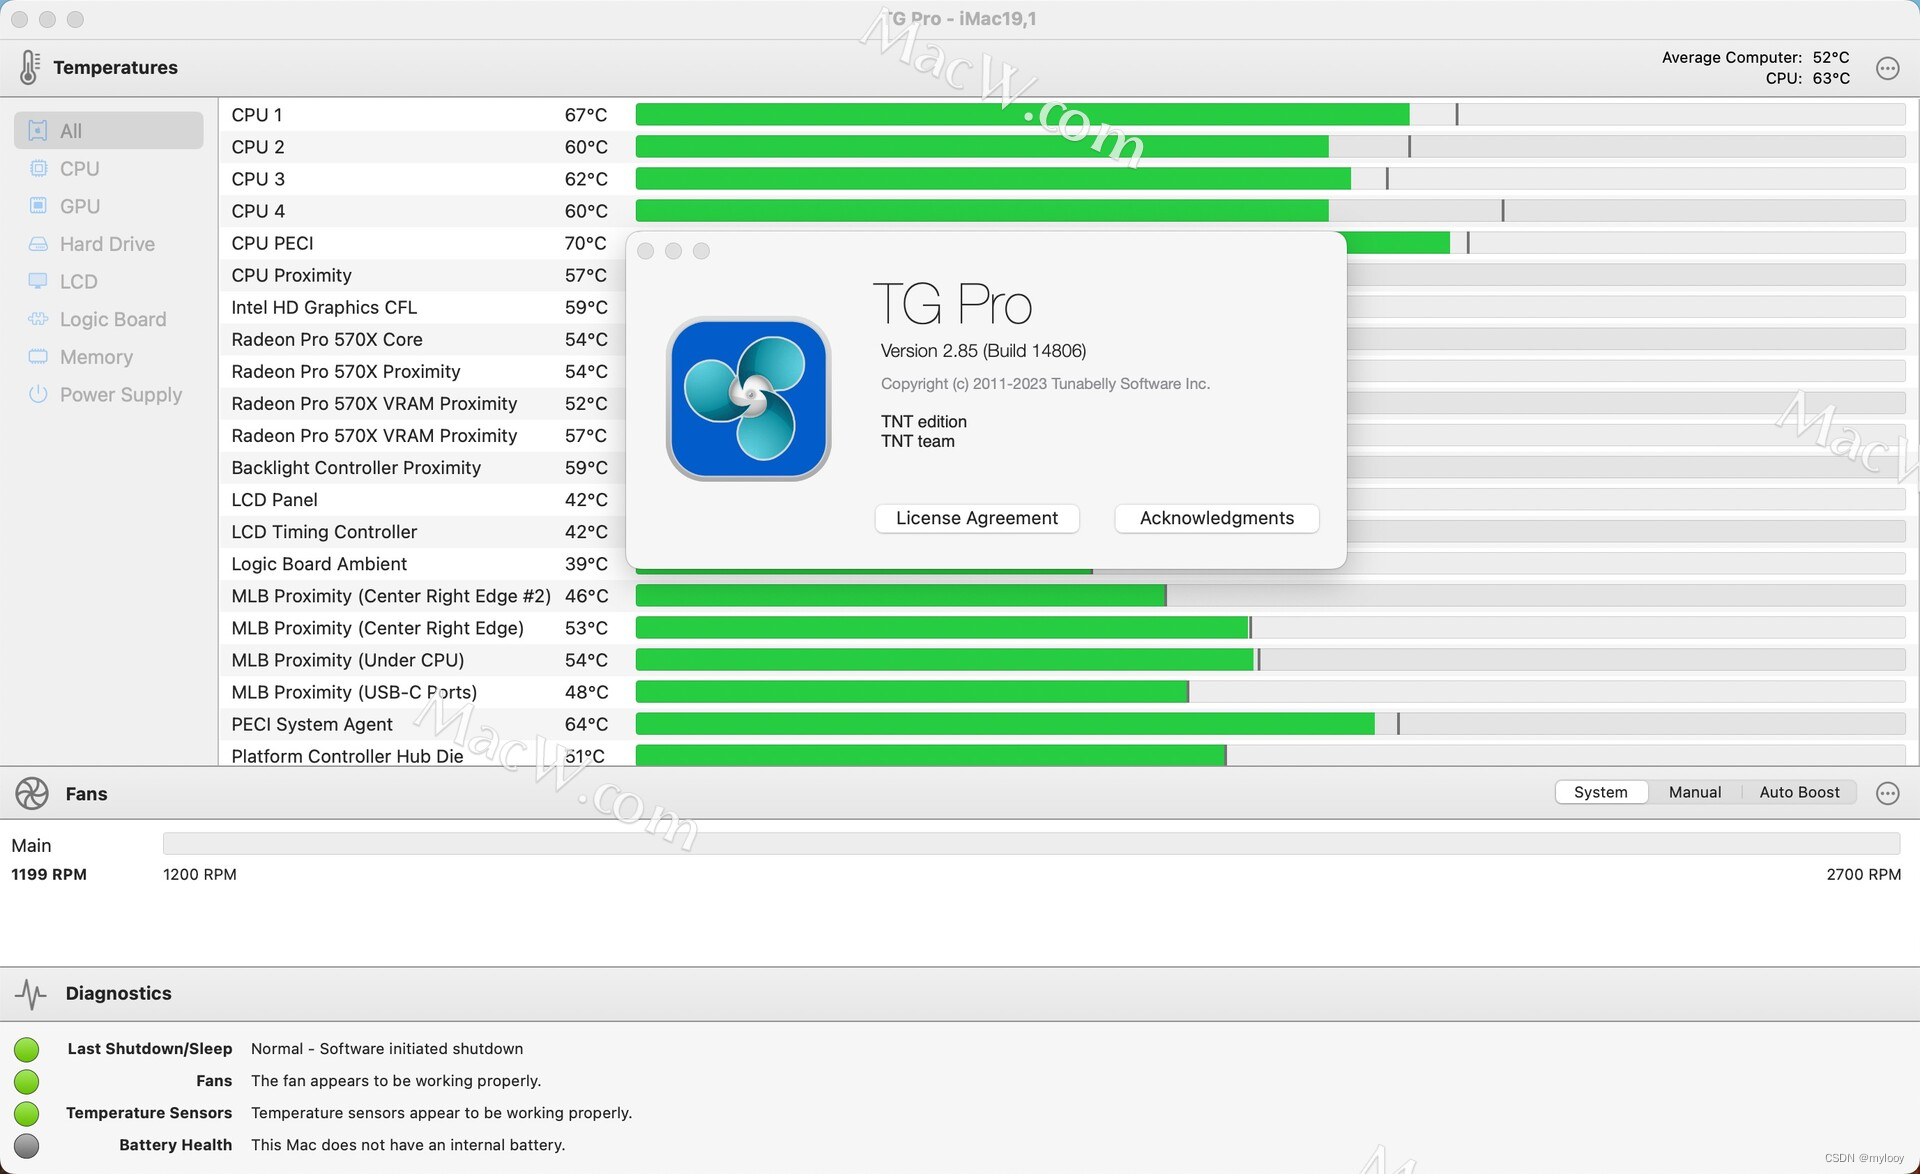Viewport: 1920px width, 1174px height.
Task: Show All temperatures category
Action: click(109, 130)
